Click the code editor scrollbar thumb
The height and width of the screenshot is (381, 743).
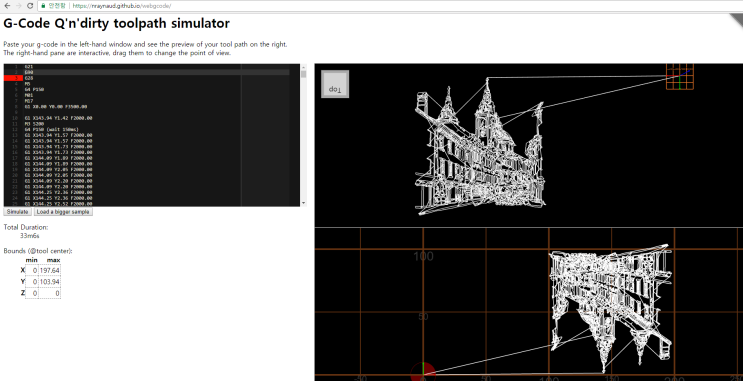tap(303, 74)
